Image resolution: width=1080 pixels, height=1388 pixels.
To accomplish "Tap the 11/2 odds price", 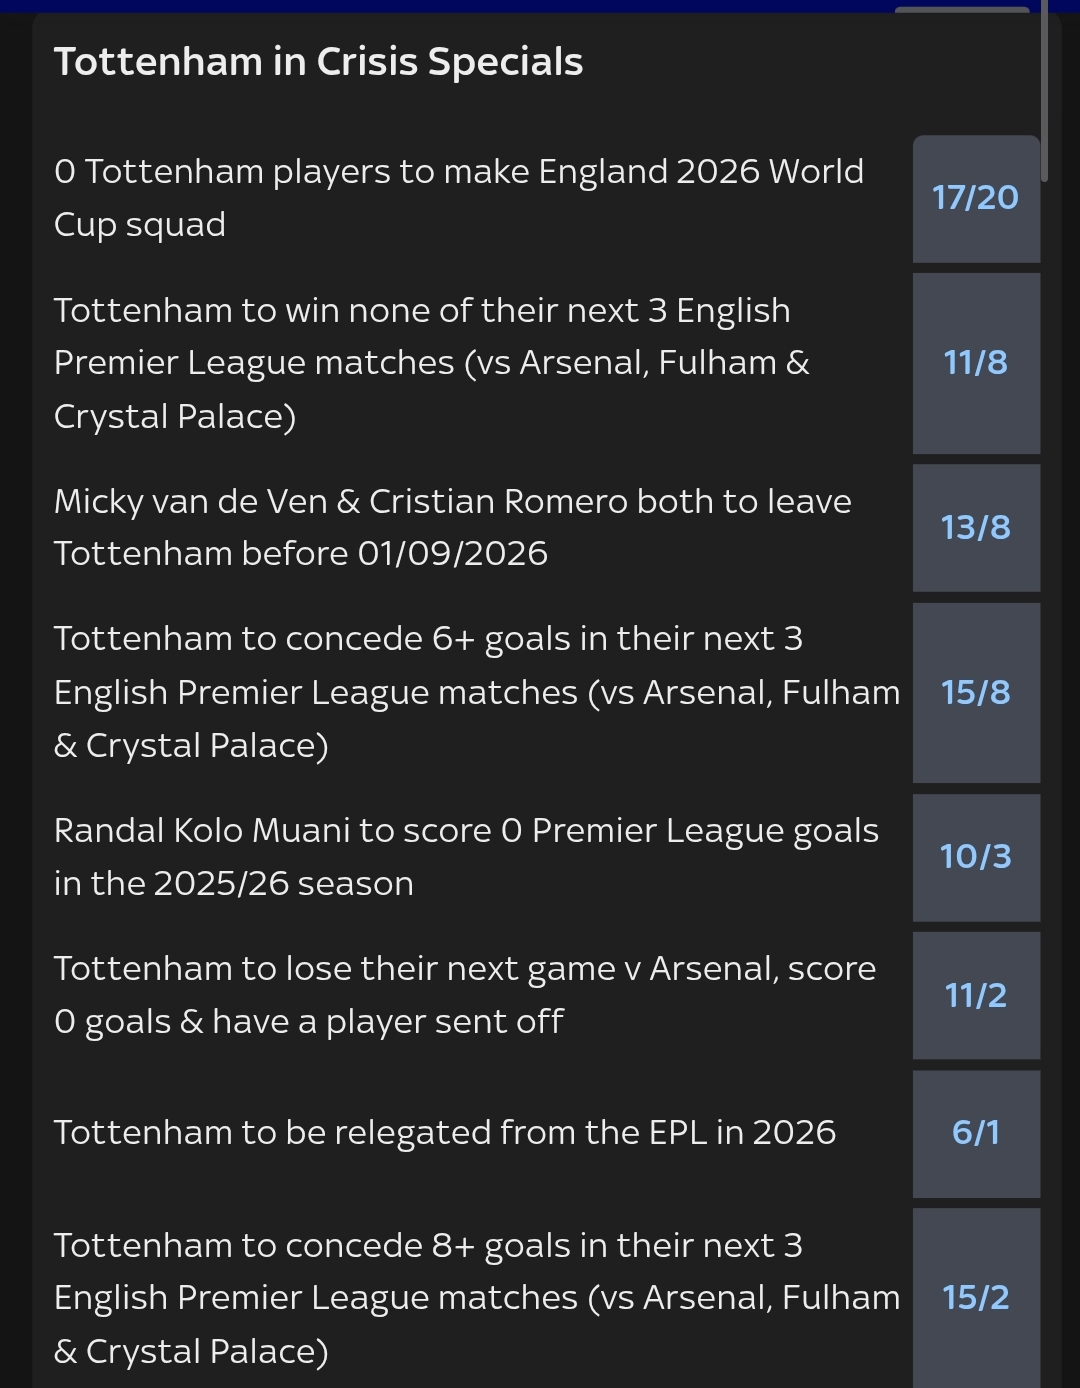I will (x=975, y=995).
